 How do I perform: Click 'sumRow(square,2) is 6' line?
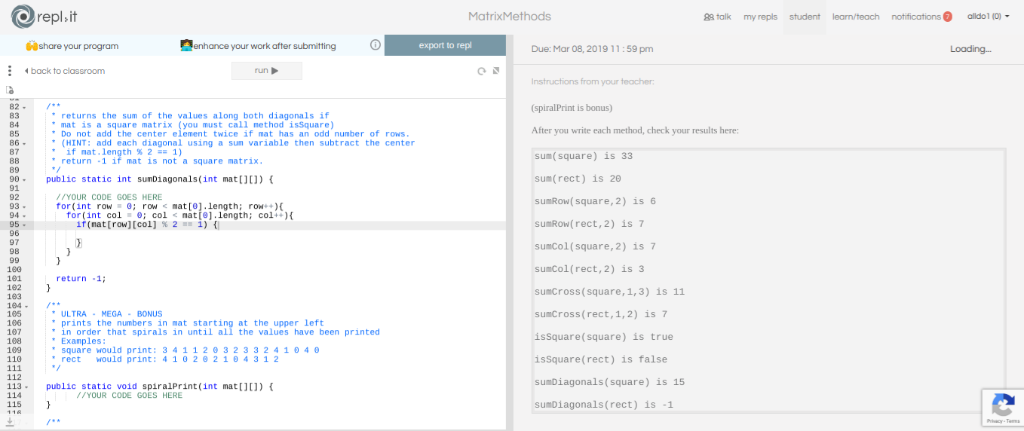[595, 201]
